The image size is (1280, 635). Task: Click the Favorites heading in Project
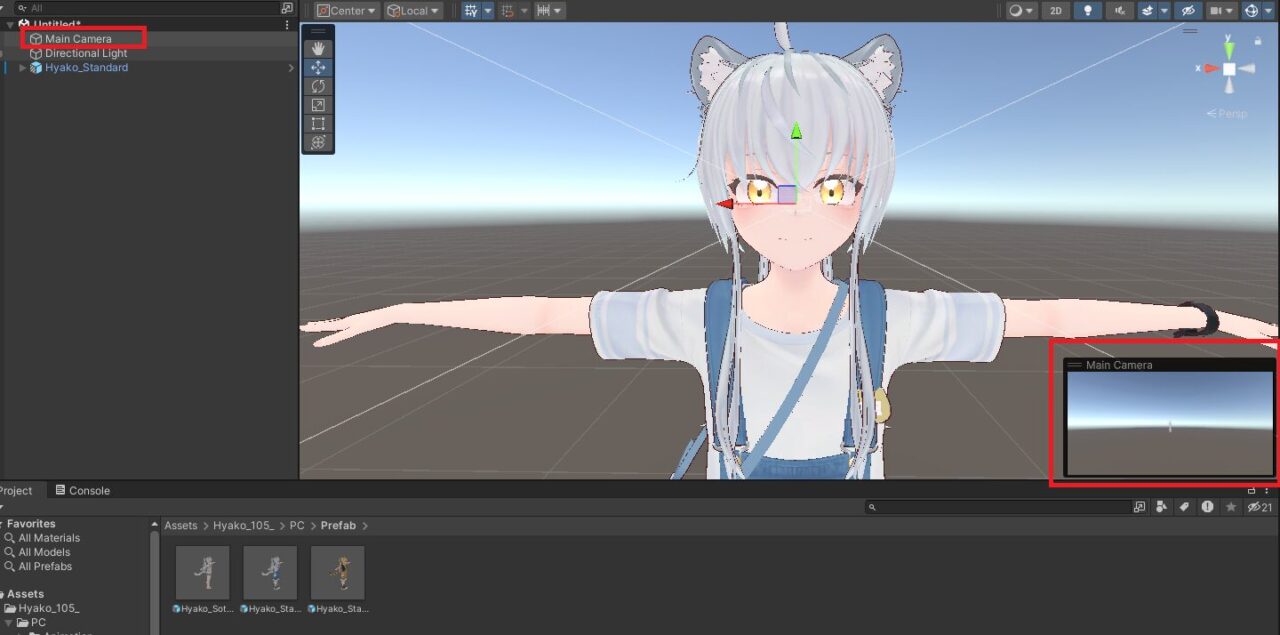pyautogui.click(x=31, y=524)
